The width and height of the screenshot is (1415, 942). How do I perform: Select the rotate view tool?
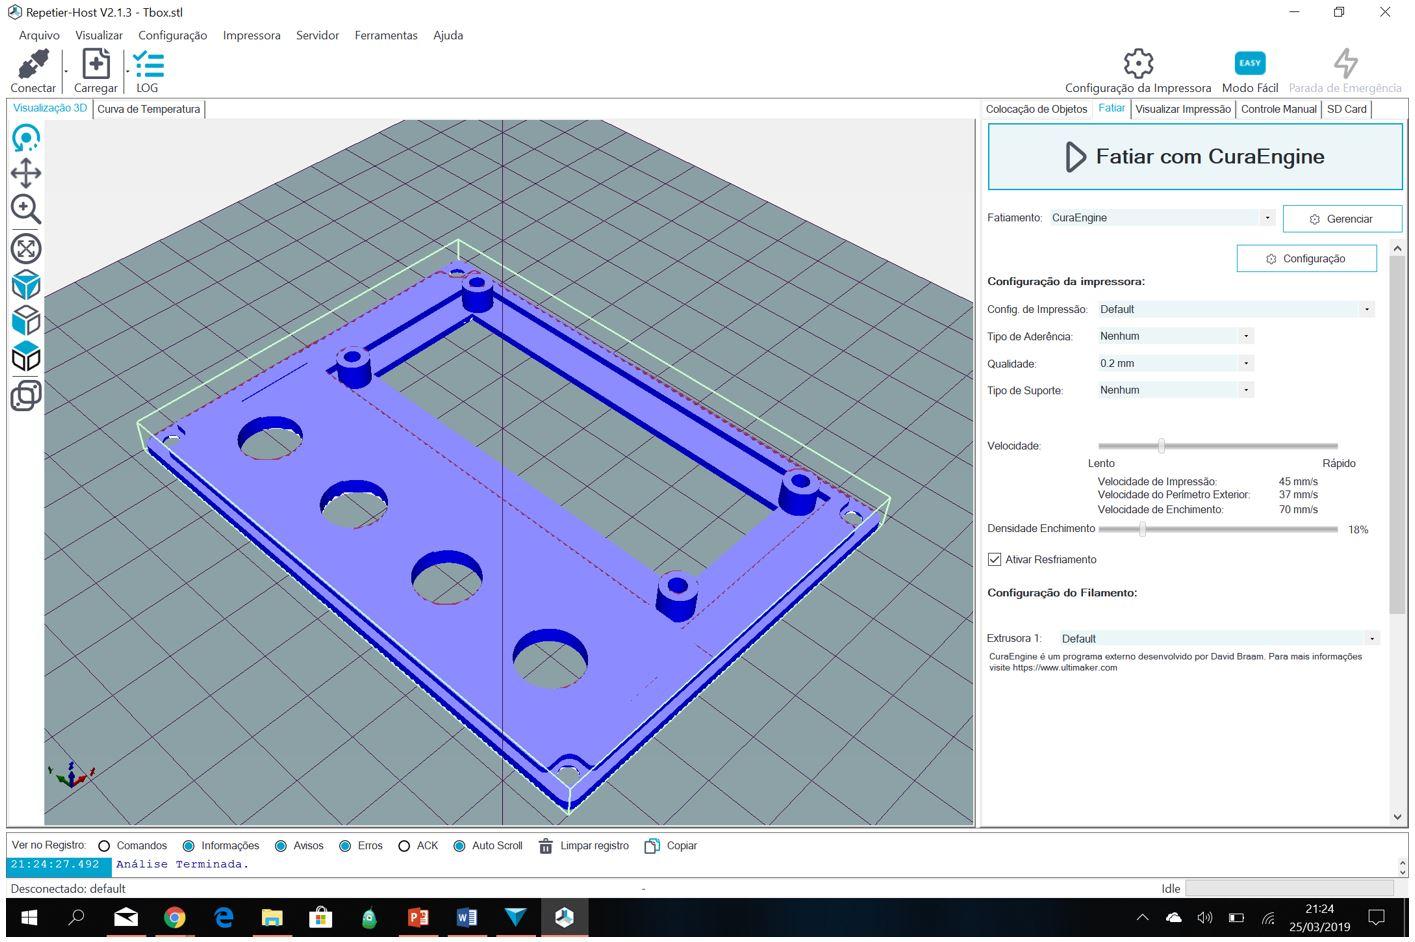(26, 138)
